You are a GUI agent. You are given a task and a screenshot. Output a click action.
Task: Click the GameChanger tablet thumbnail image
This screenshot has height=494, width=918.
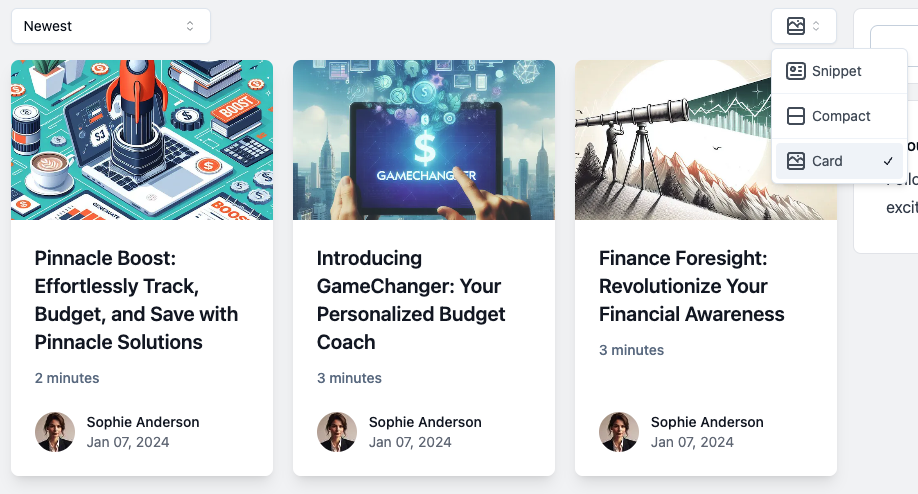coord(424,140)
